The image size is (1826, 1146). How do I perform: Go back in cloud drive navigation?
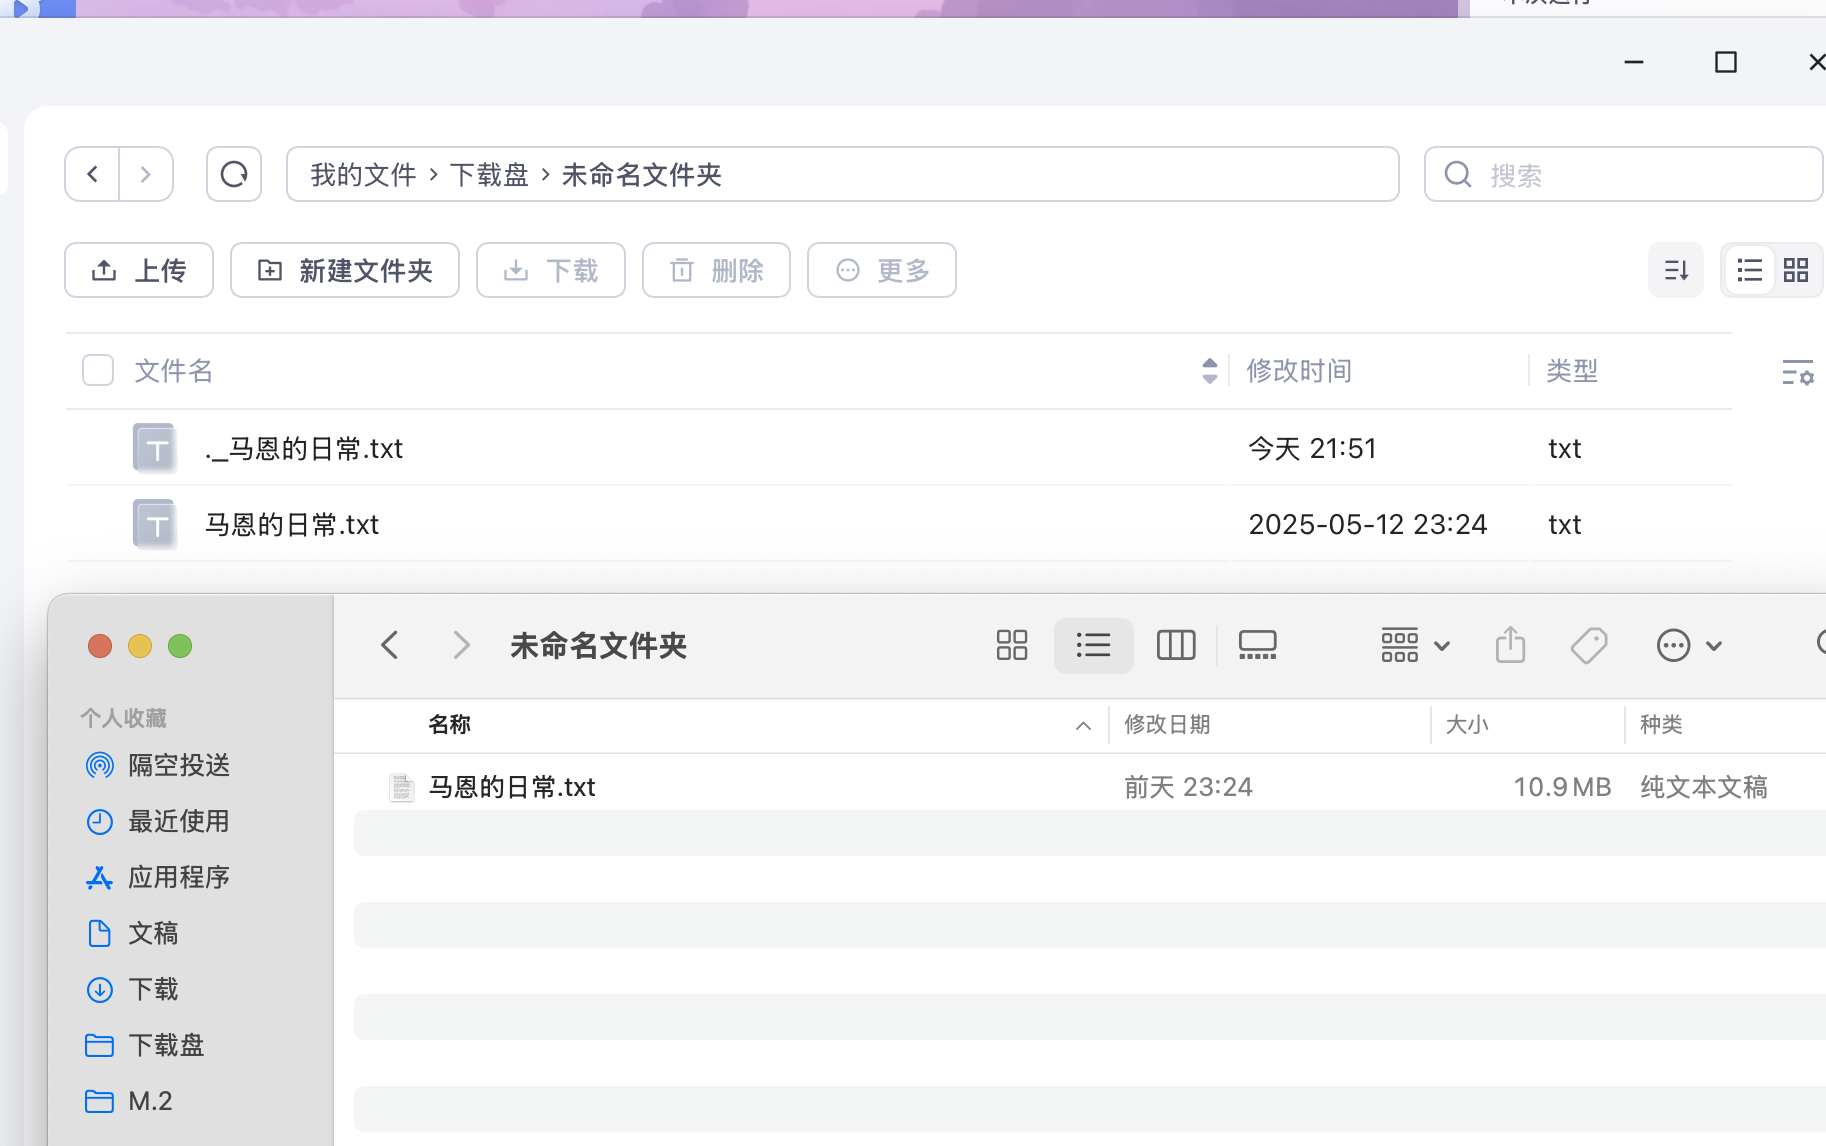pyautogui.click(x=93, y=174)
